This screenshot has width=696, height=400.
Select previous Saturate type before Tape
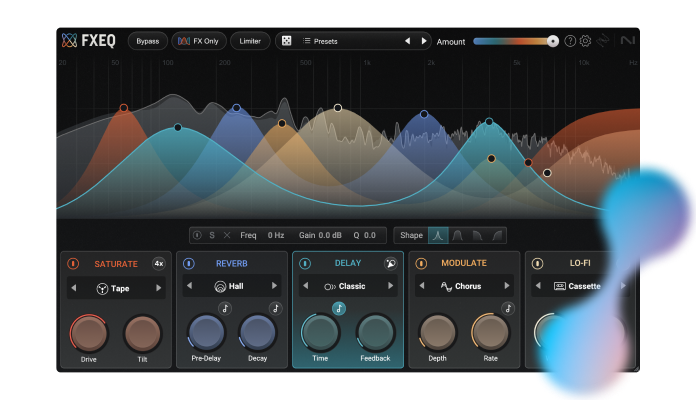click(x=74, y=288)
